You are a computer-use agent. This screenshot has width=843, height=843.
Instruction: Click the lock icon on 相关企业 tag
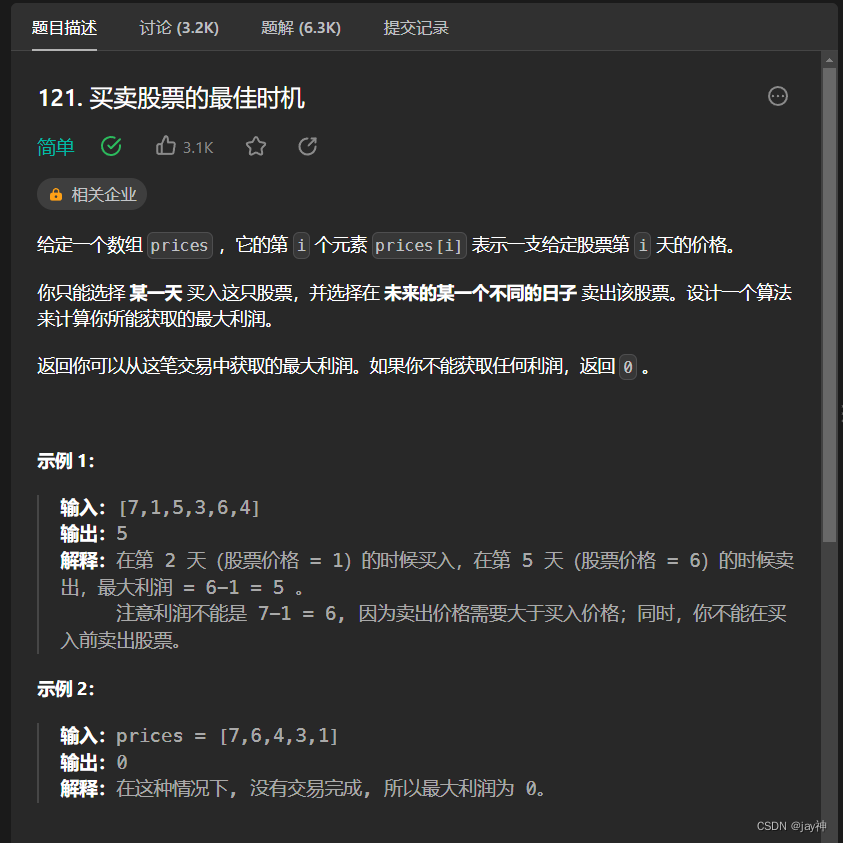click(55, 194)
